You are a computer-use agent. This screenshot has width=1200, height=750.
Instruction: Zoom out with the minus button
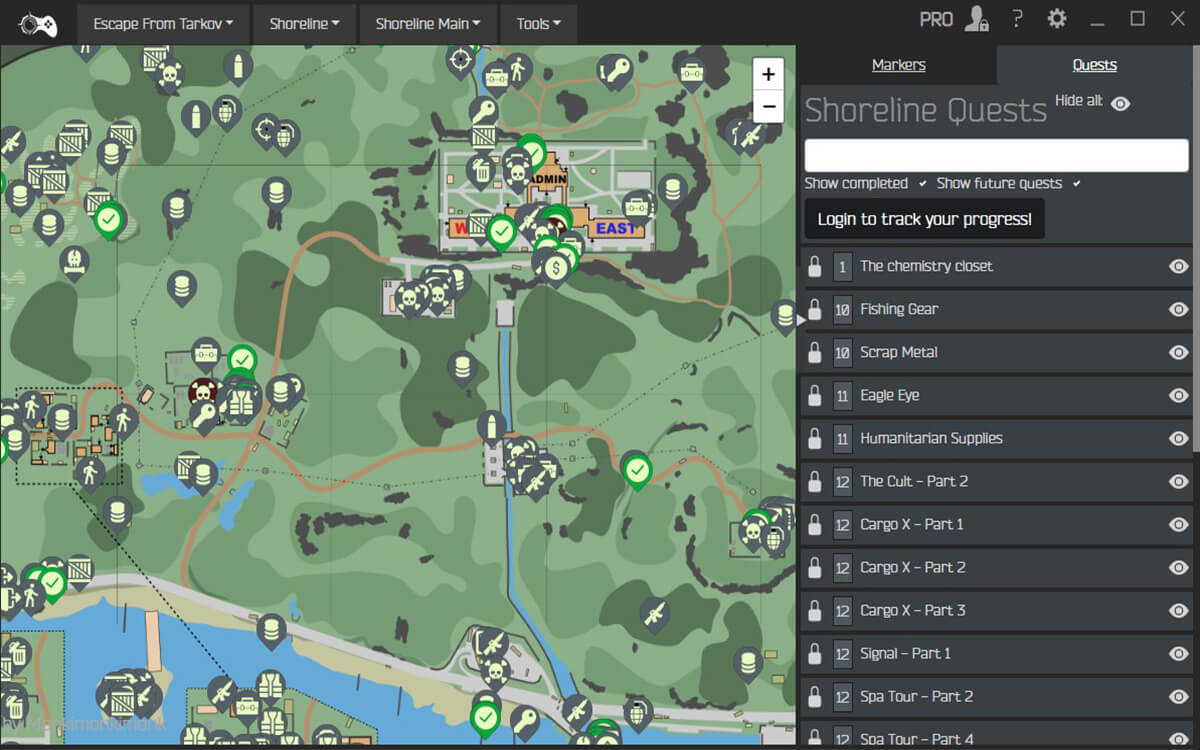click(768, 106)
